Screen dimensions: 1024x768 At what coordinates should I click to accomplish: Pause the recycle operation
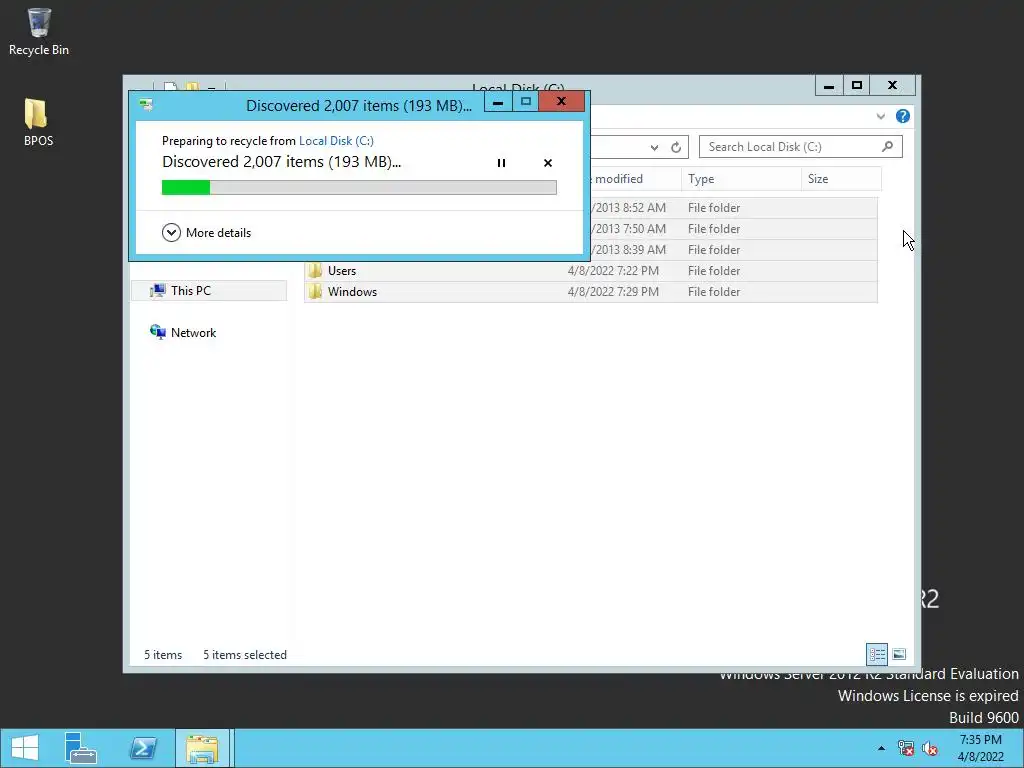tap(501, 163)
